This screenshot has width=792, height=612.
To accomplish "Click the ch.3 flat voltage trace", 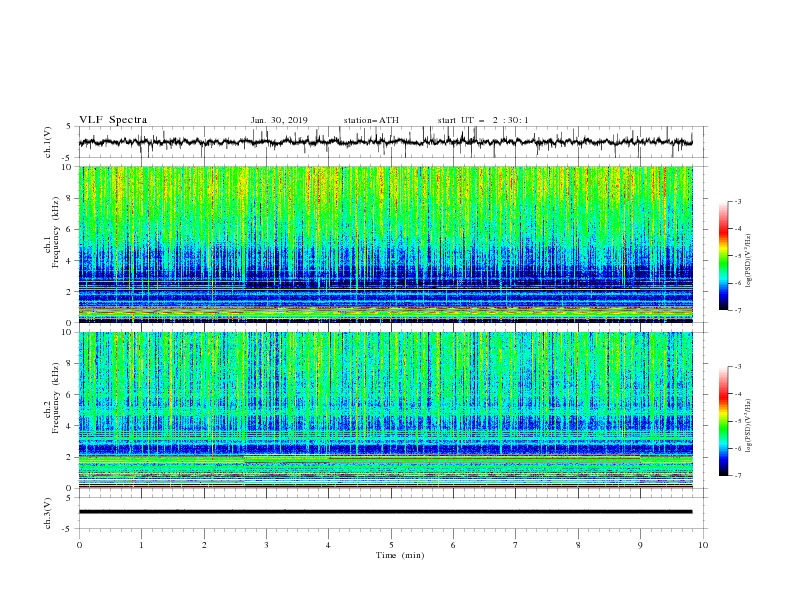I will [385, 512].
